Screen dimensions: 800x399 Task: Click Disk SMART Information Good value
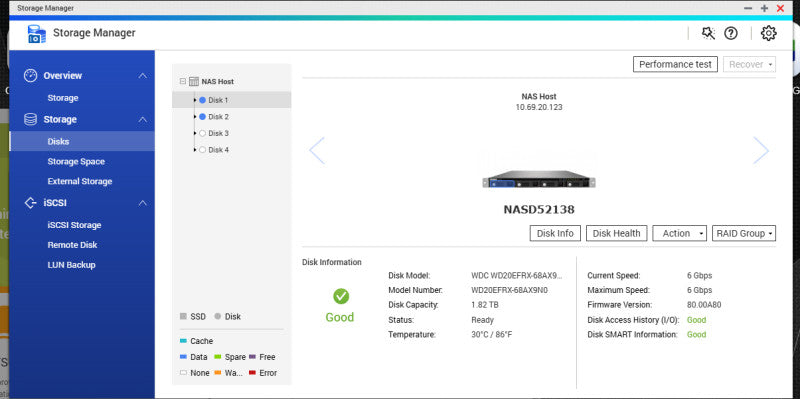696,335
